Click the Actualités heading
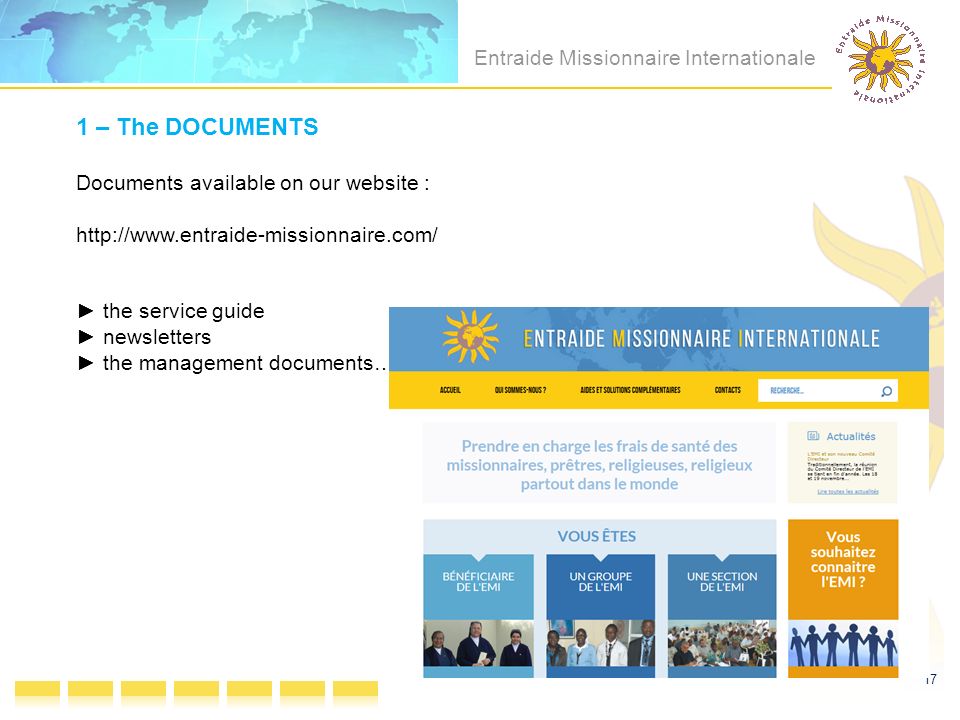This screenshot has width=960, height=720. 850,437
